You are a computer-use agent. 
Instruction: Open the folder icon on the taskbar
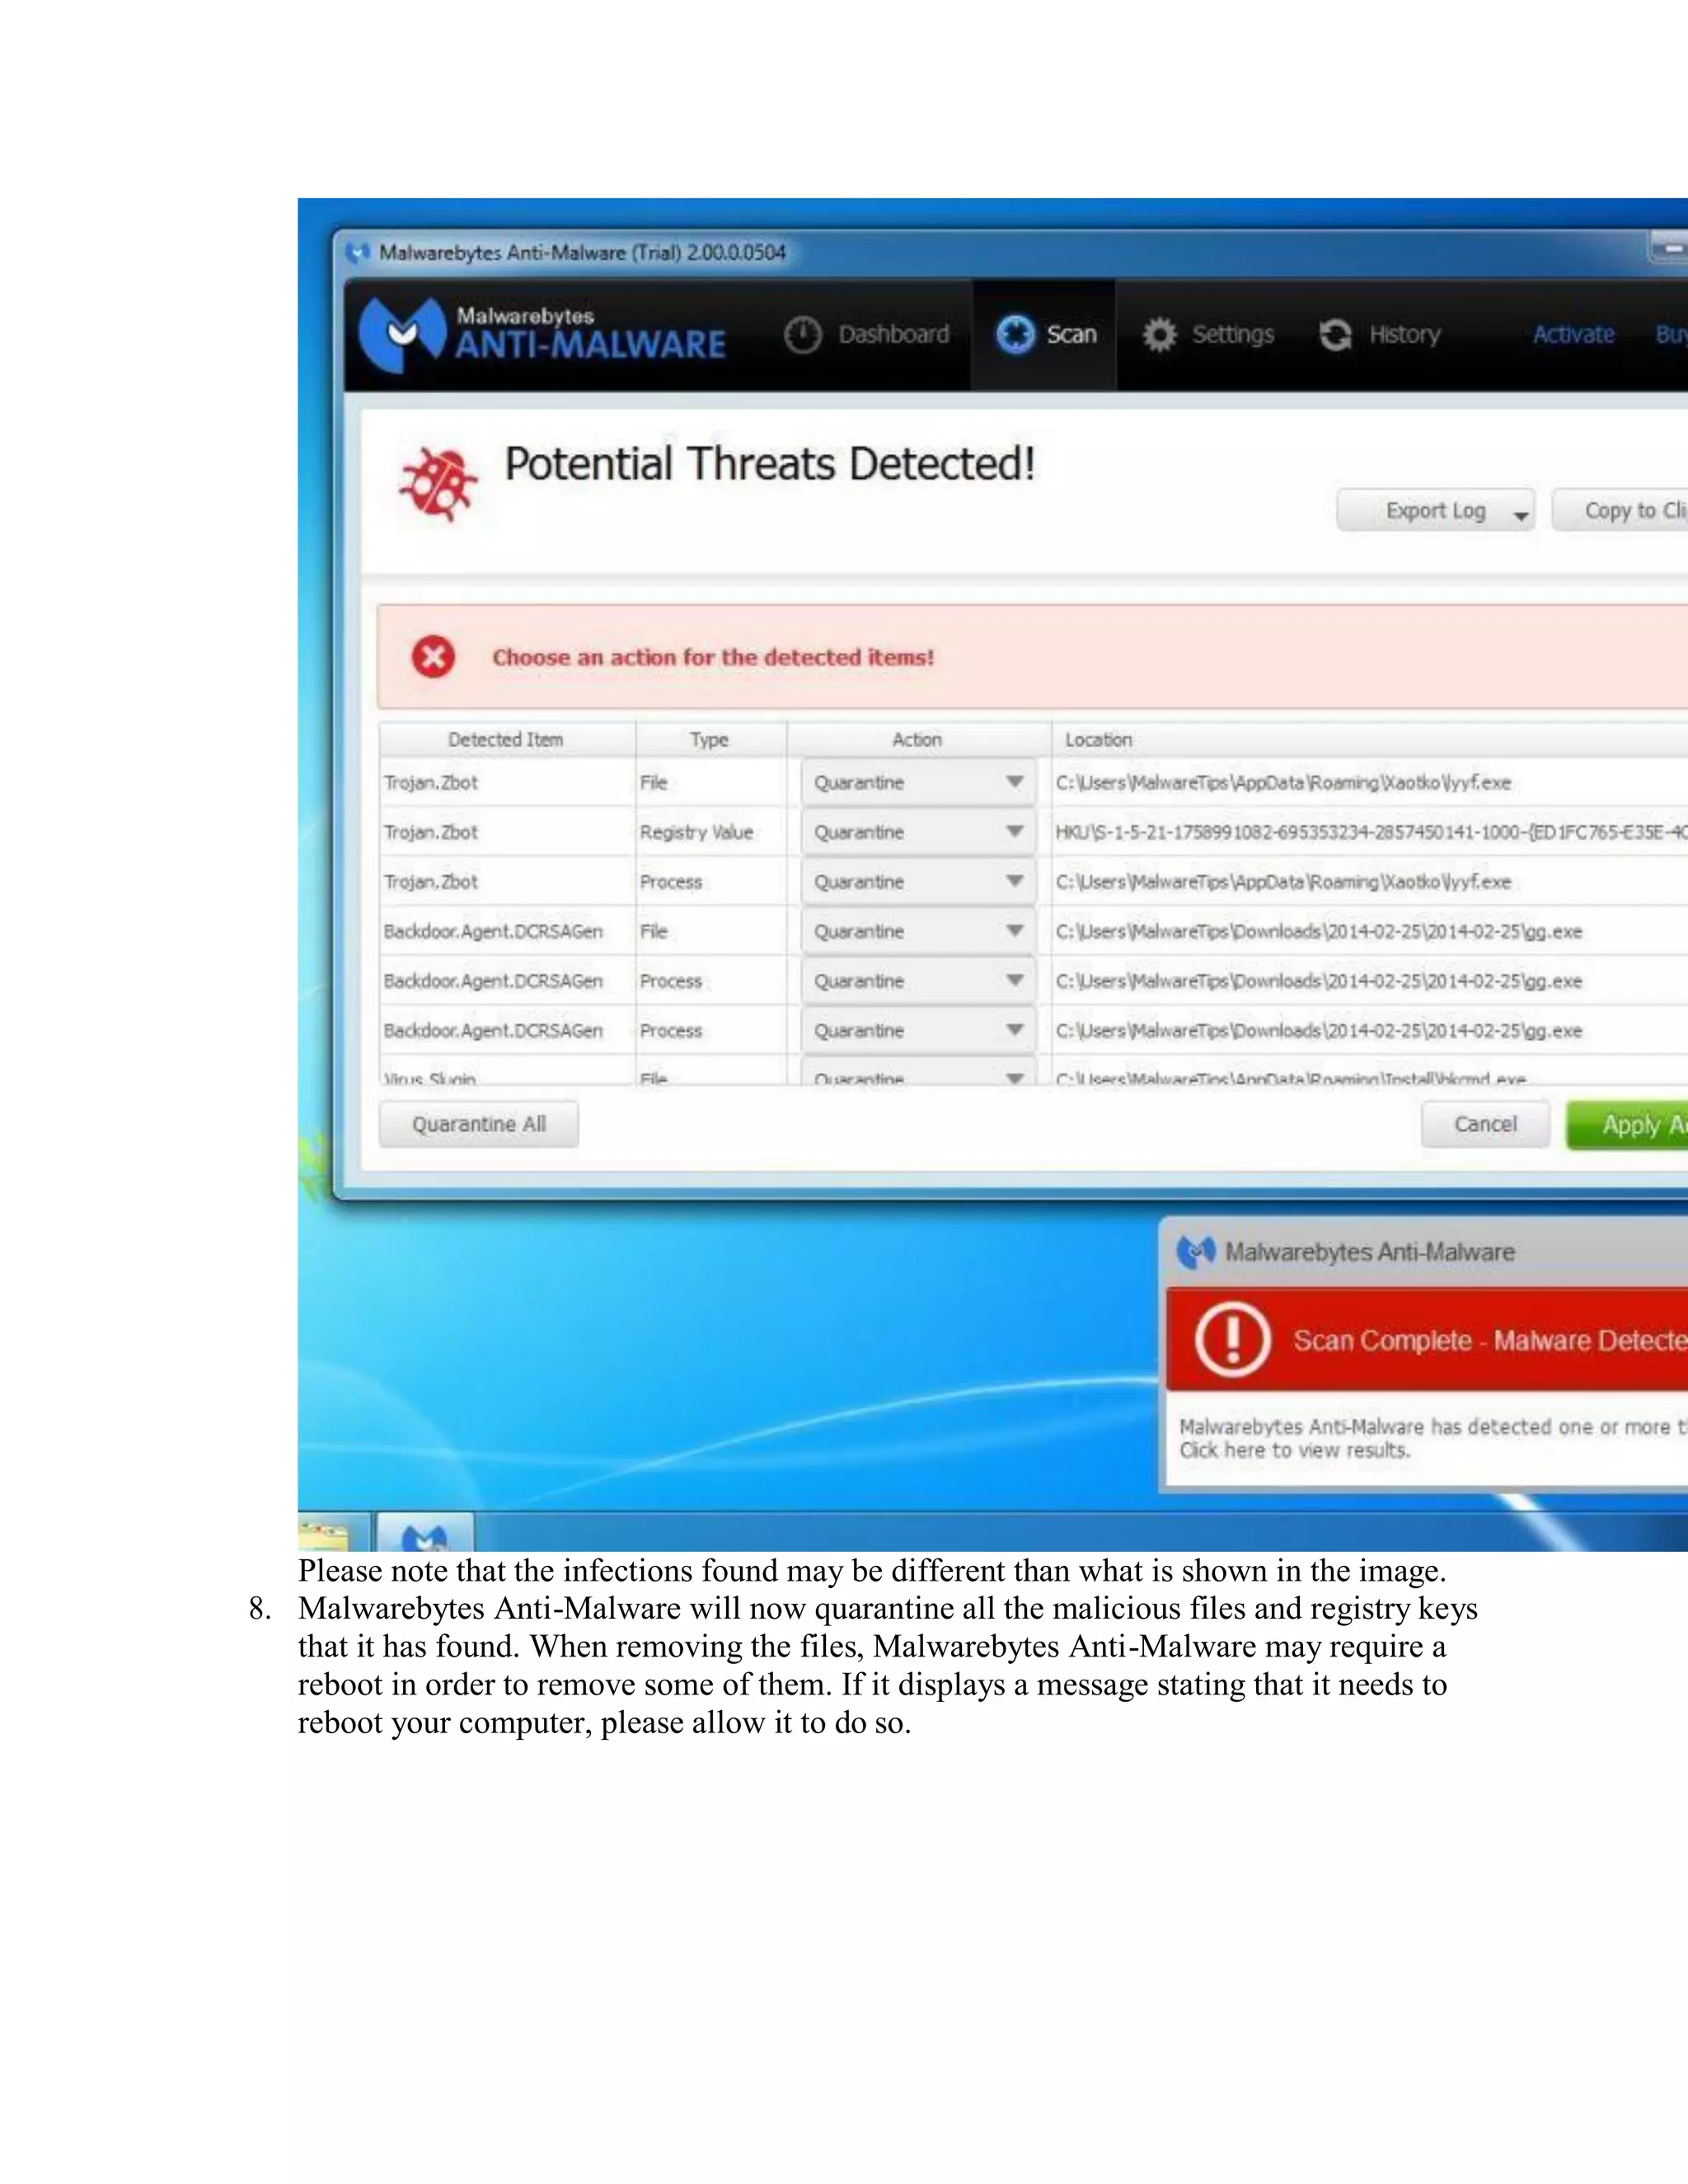[x=324, y=1536]
